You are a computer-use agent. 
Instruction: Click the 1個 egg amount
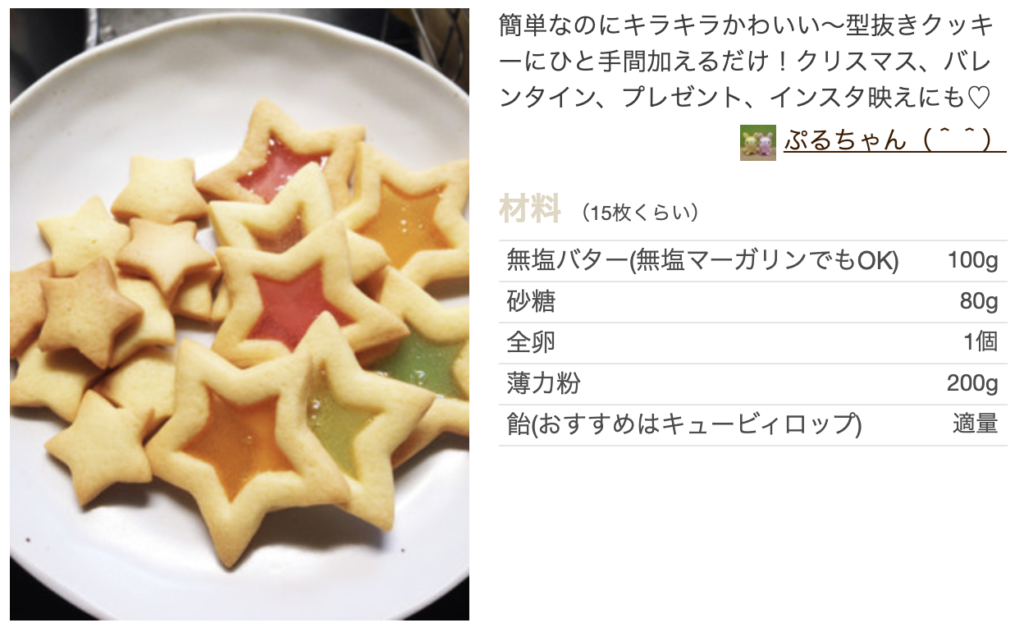[981, 341]
